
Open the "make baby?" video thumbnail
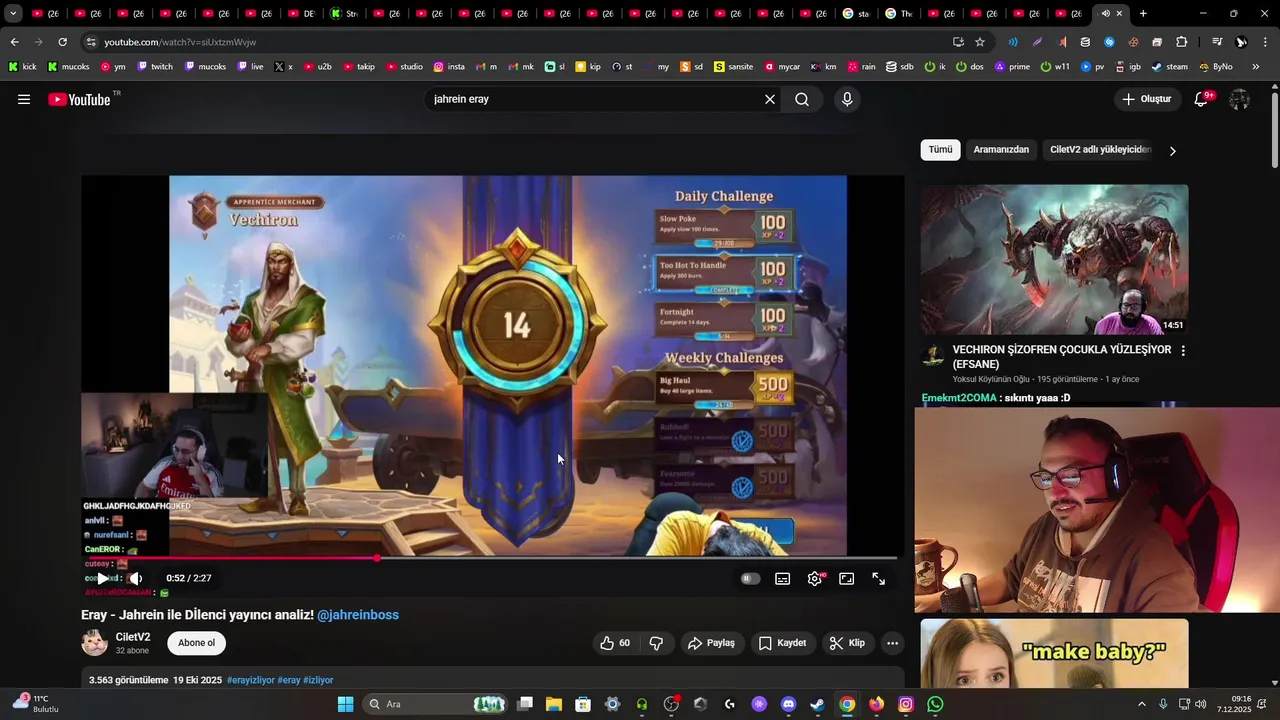click(1054, 654)
